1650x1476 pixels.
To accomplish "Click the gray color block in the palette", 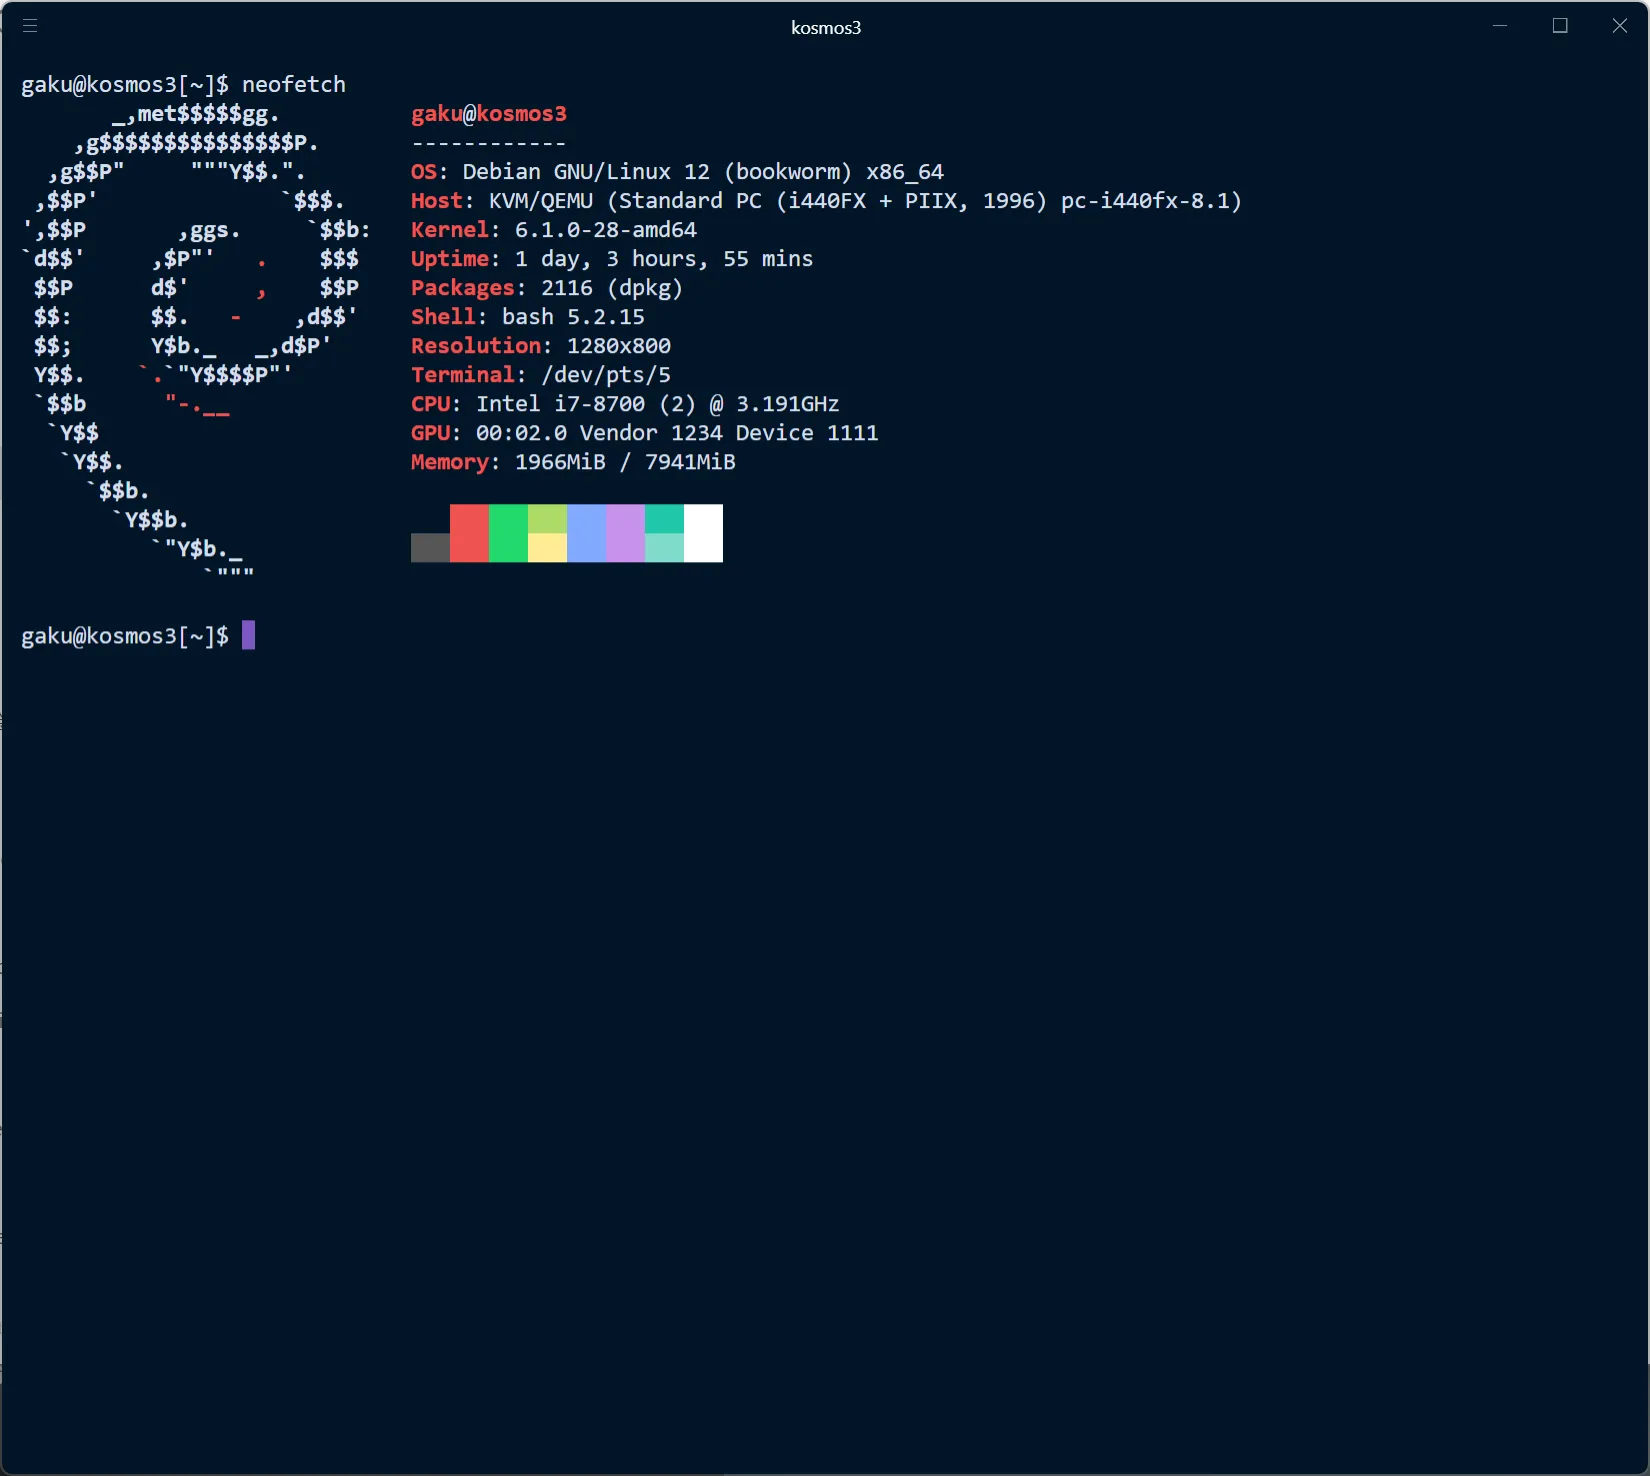I will point(430,547).
